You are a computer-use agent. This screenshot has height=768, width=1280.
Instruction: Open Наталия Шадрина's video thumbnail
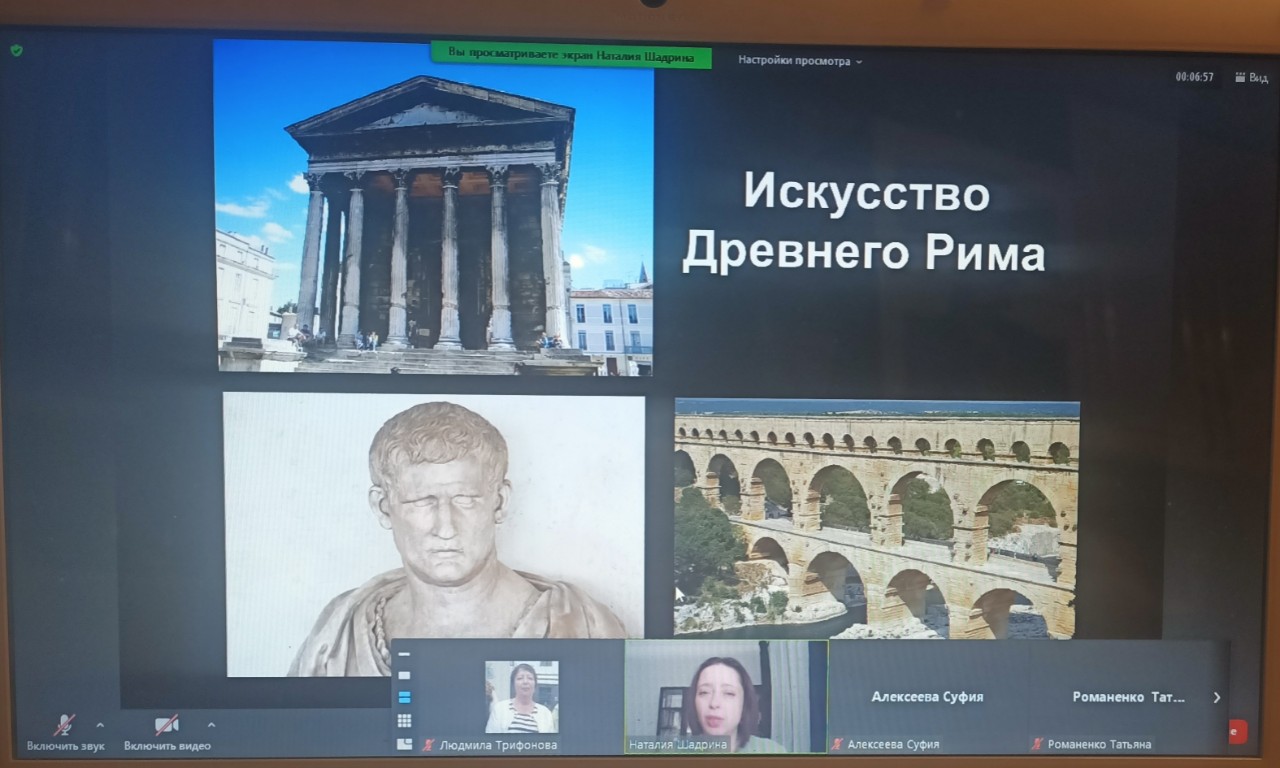click(x=725, y=697)
